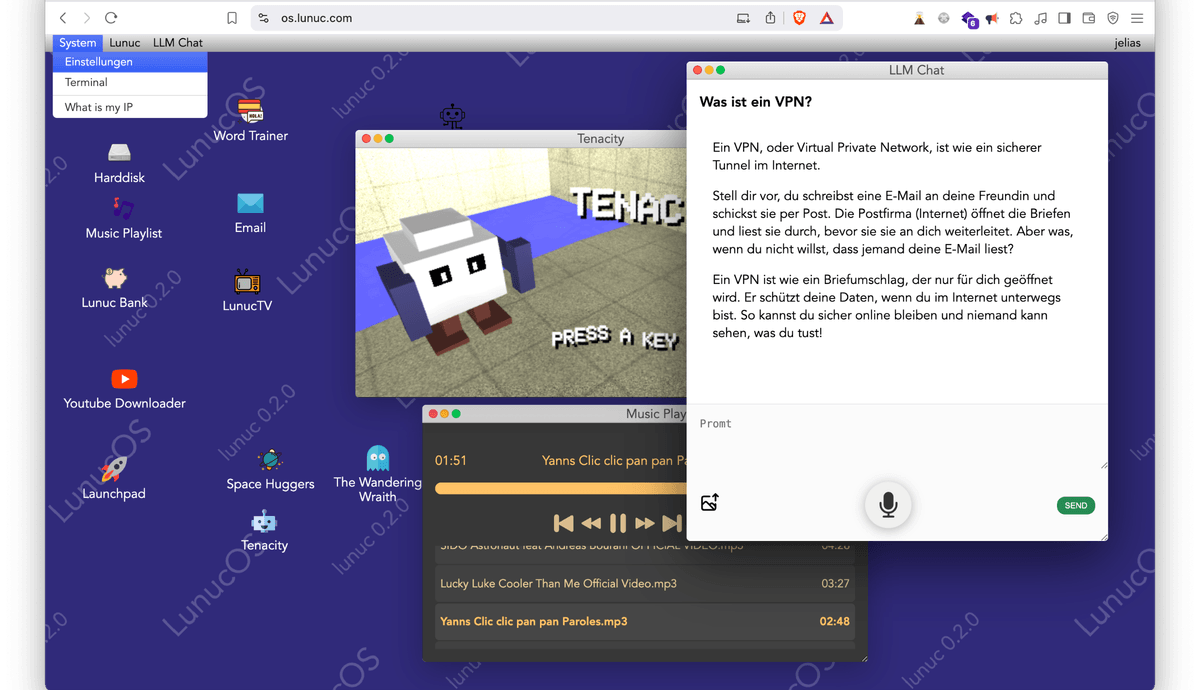Skip to the previous track
Image resolution: width=1200 pixels, height=690 pixels.
tap(564, 523)
